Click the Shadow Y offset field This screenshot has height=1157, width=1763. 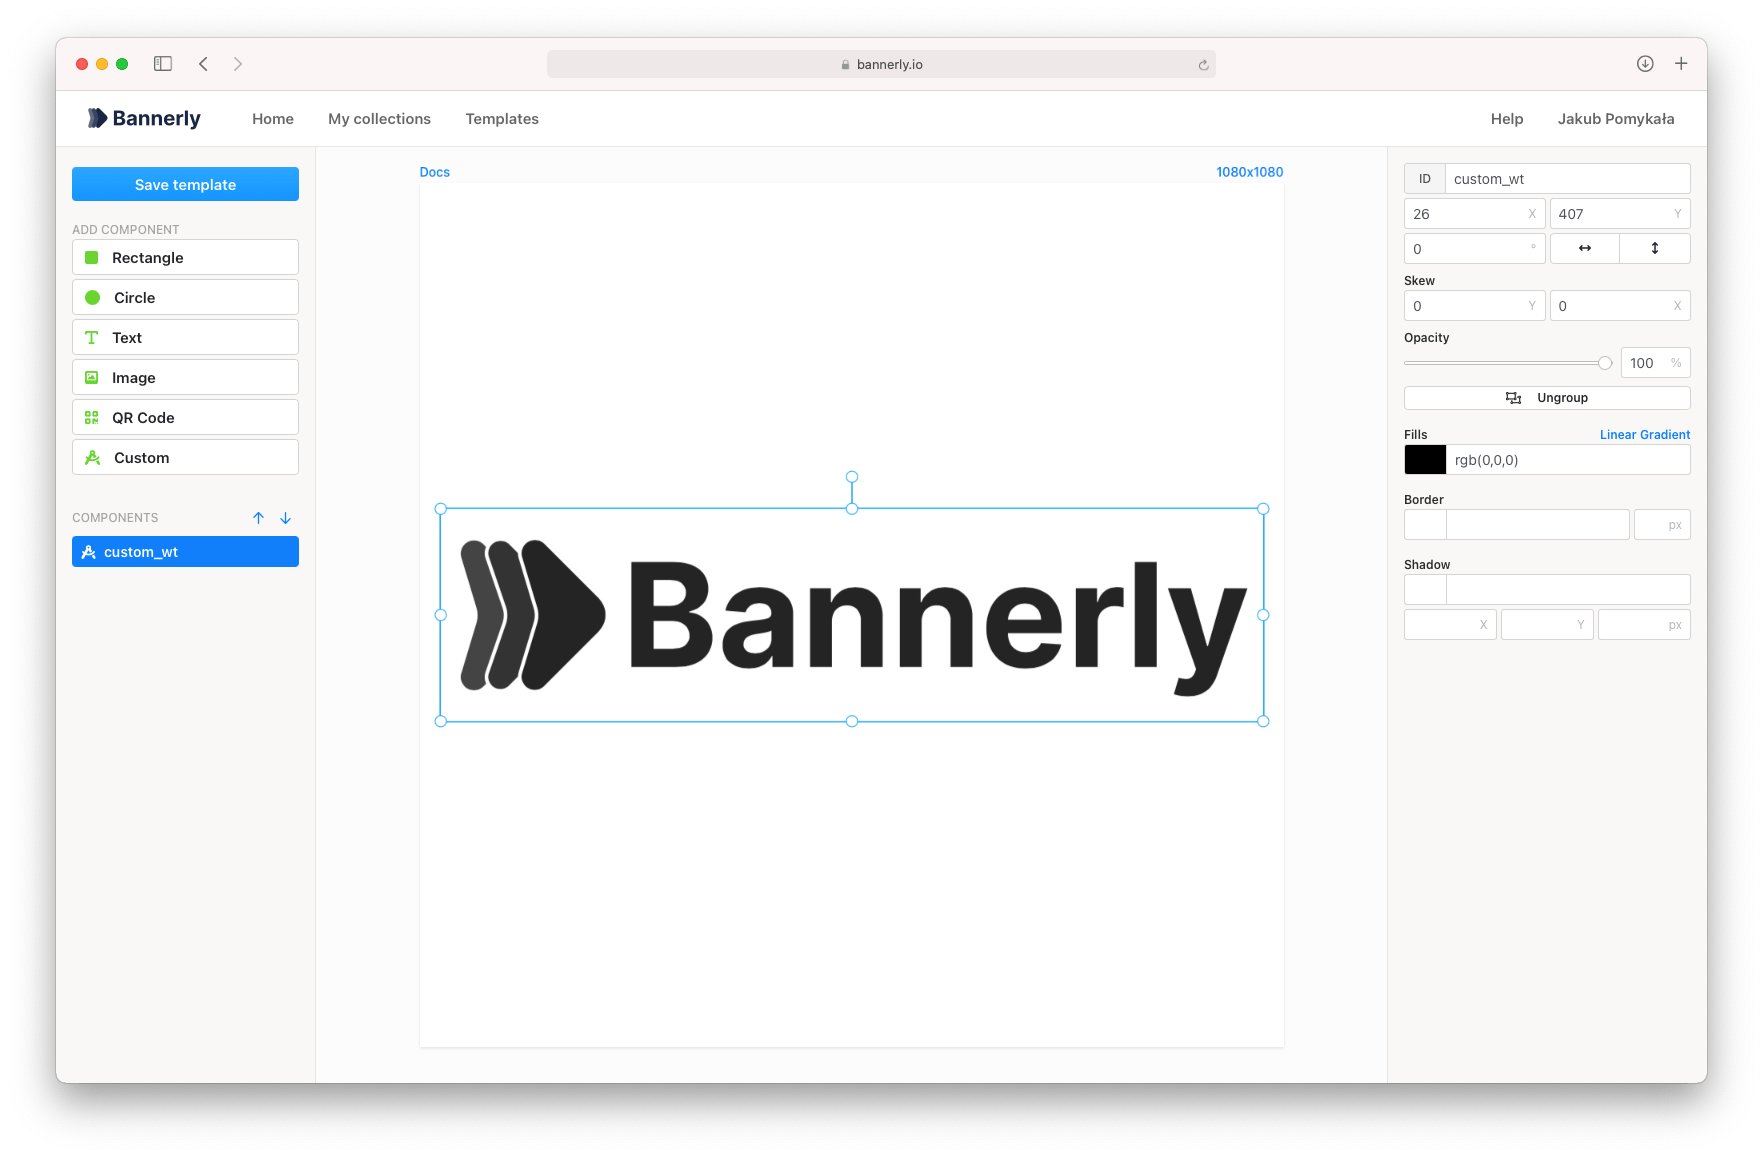click(1547, 625)
